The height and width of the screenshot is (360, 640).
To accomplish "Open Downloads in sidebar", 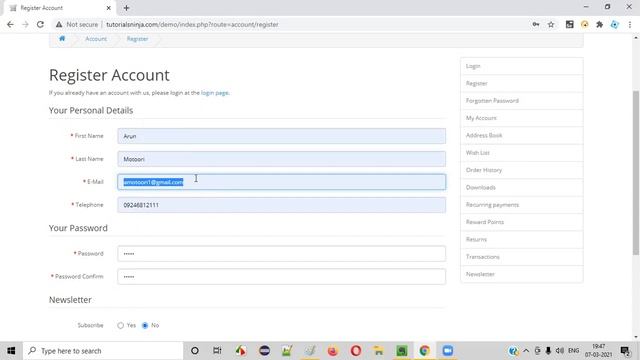I will tap(522, 187).
